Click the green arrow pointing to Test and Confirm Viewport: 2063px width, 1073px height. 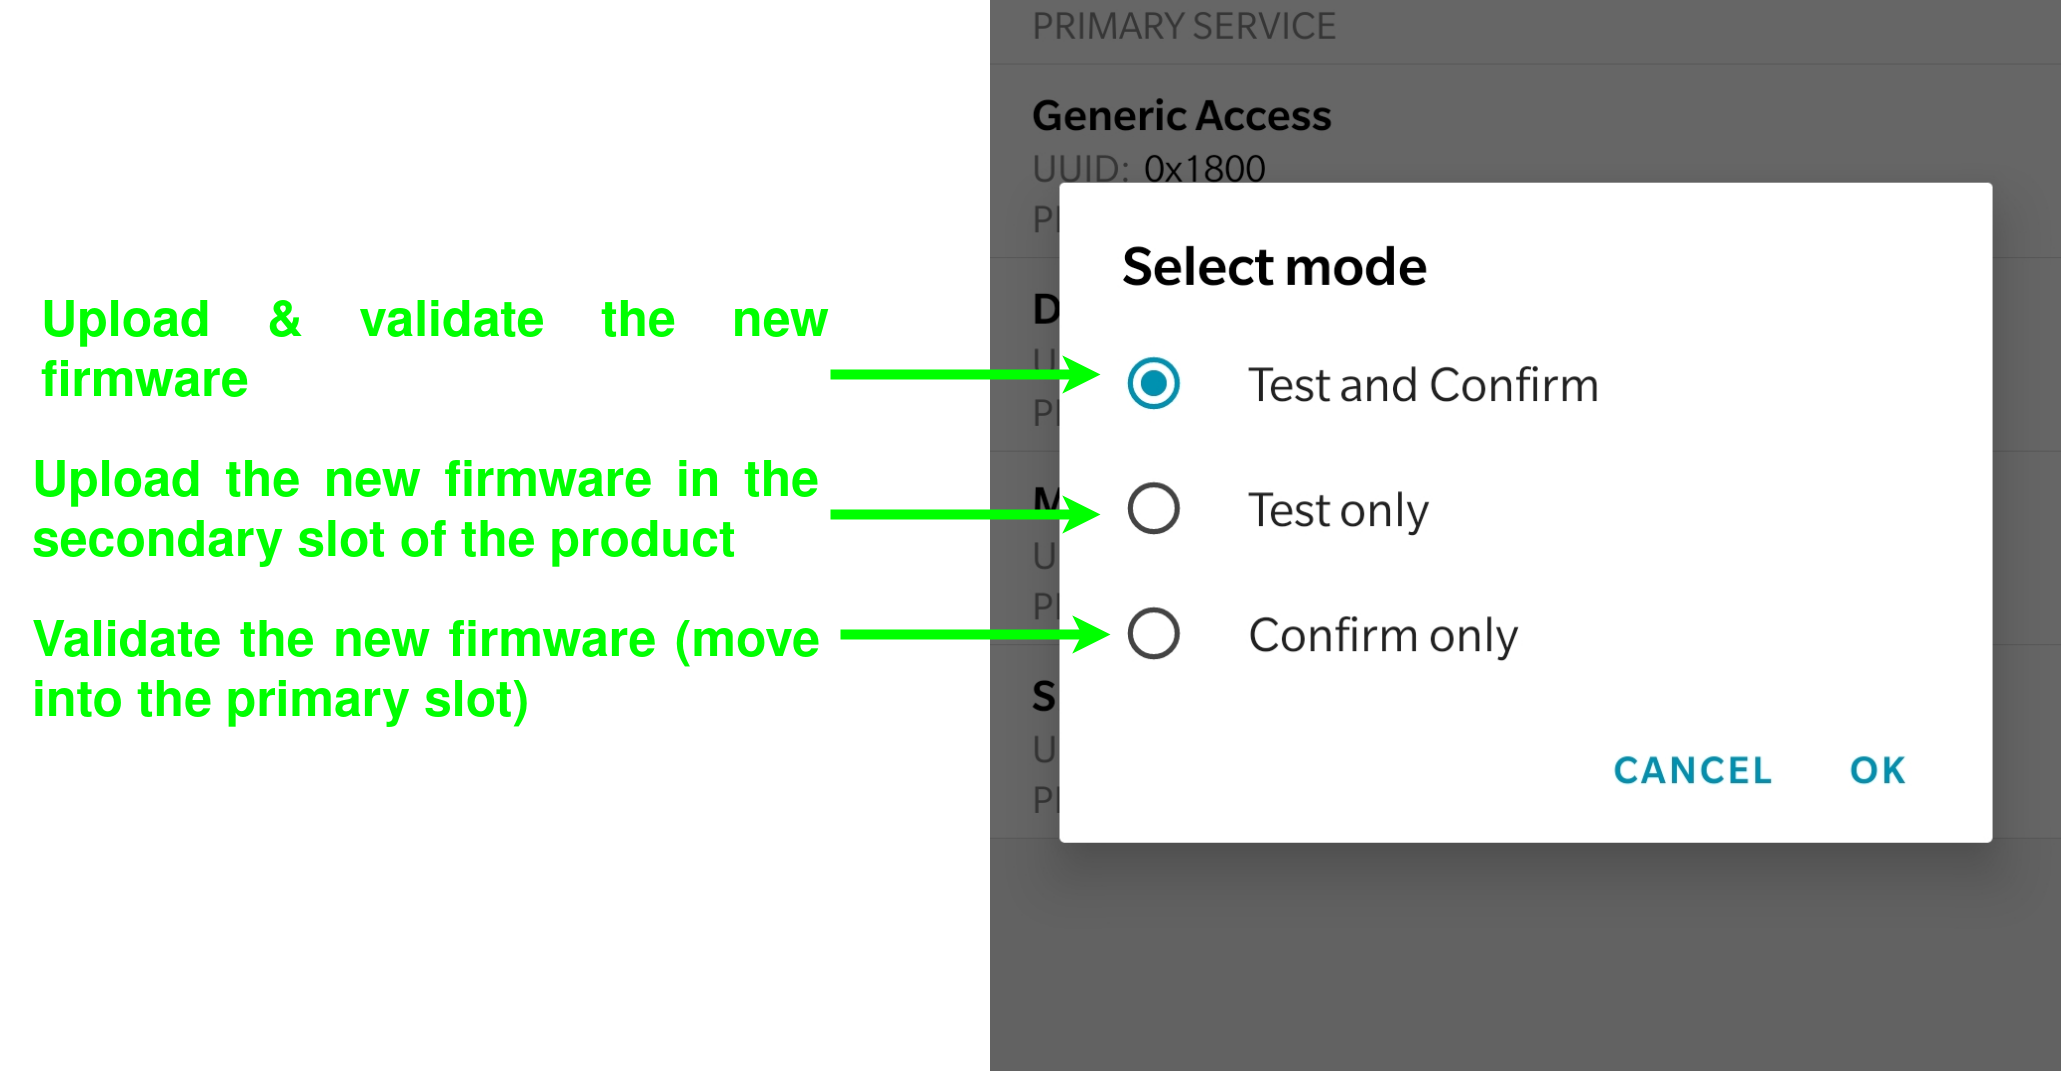(962, 374)
